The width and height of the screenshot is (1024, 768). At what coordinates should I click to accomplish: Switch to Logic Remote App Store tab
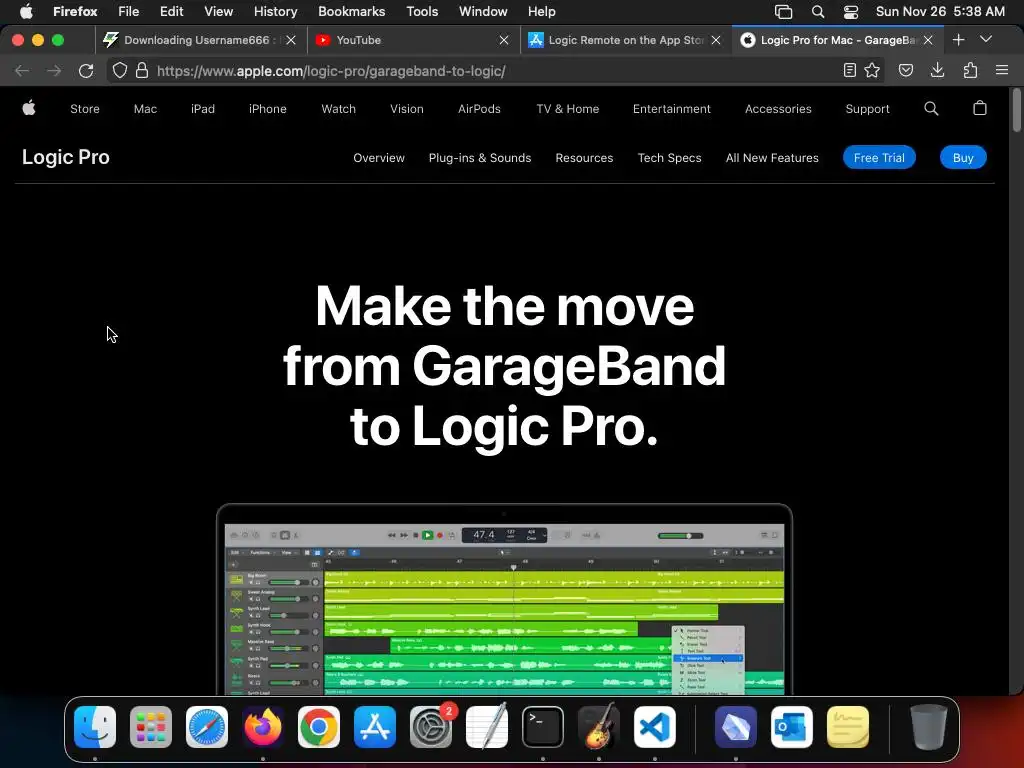(626, 40)
